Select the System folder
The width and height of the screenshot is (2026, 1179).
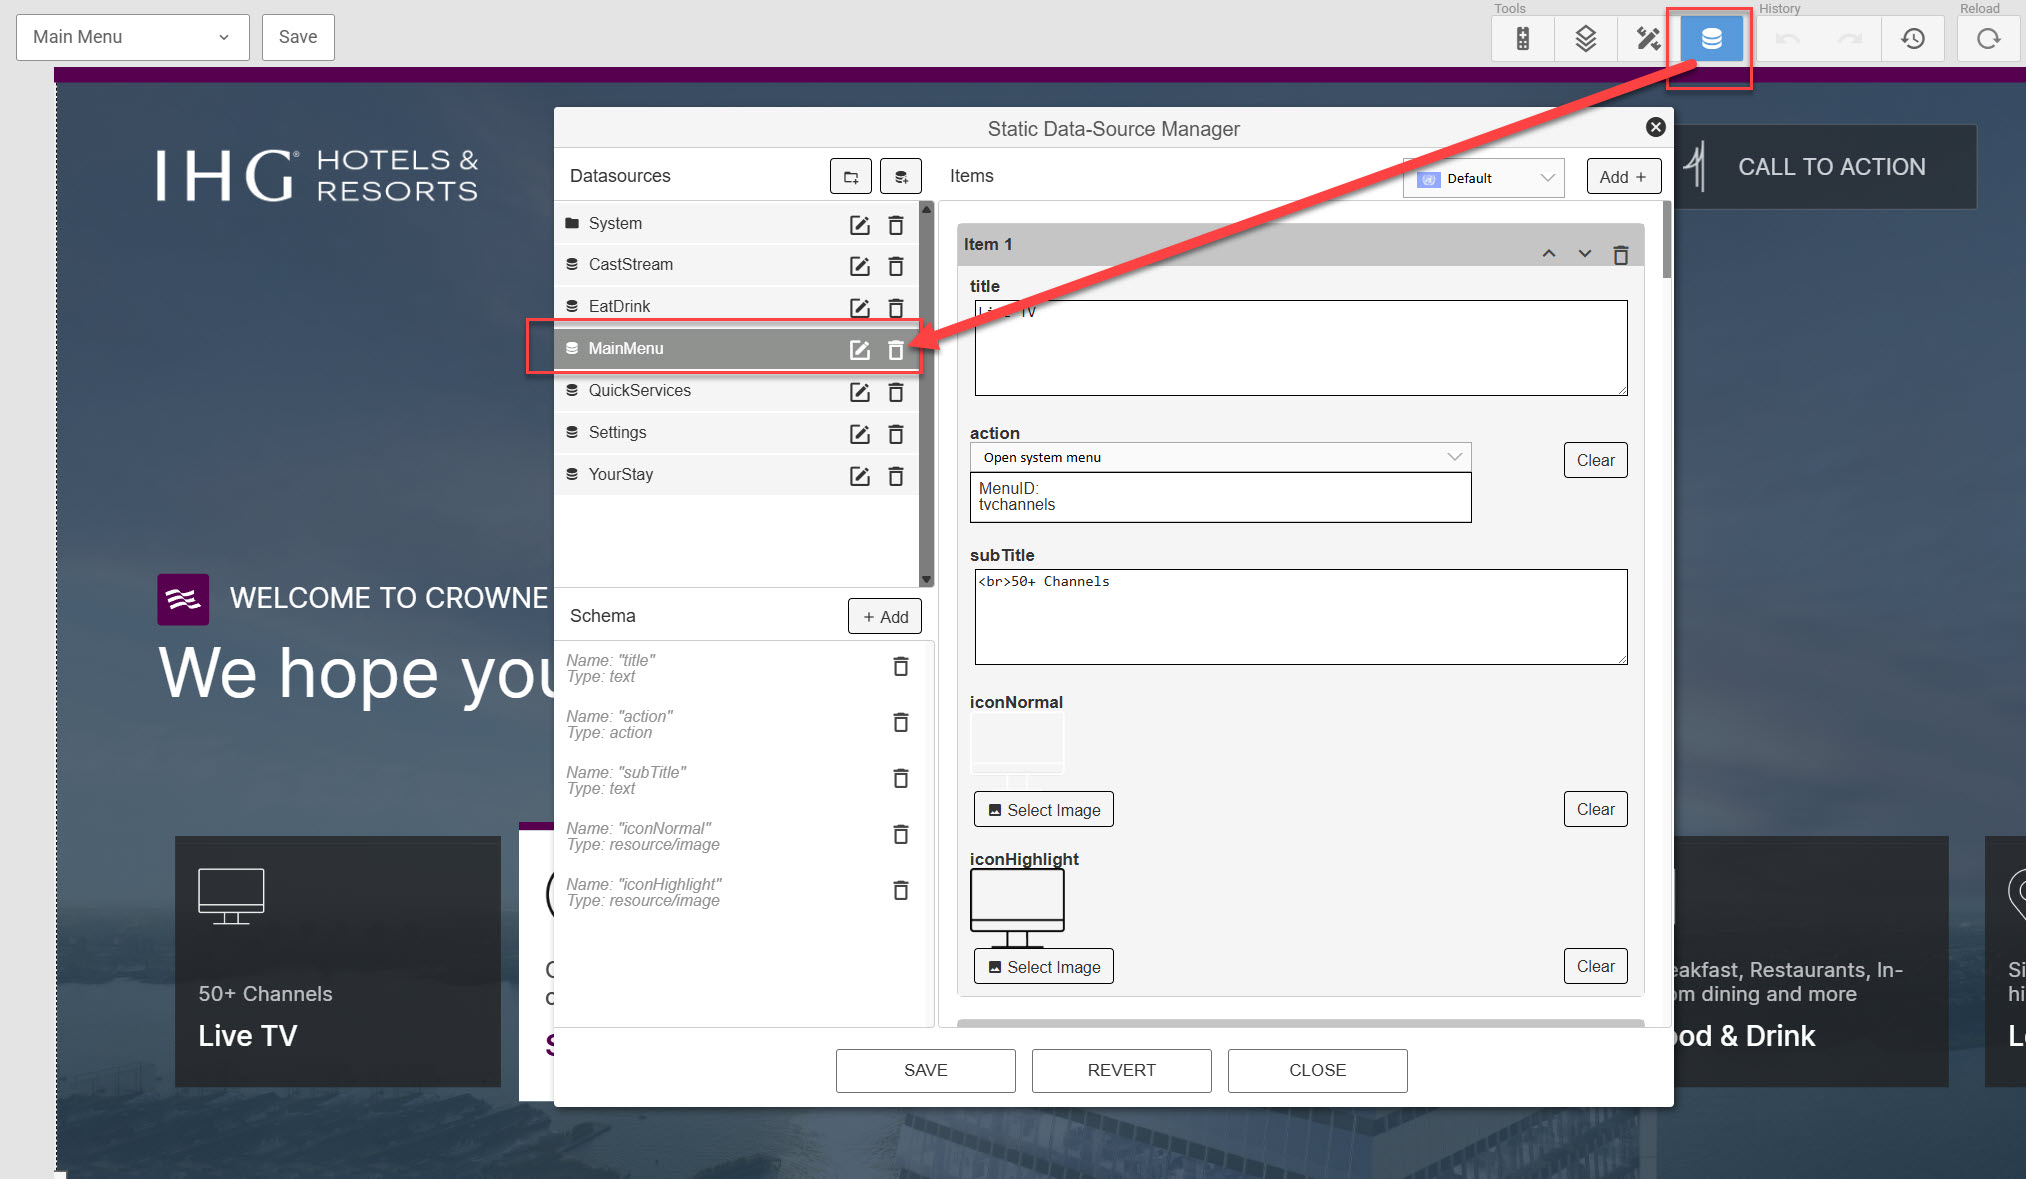[615, 224]
